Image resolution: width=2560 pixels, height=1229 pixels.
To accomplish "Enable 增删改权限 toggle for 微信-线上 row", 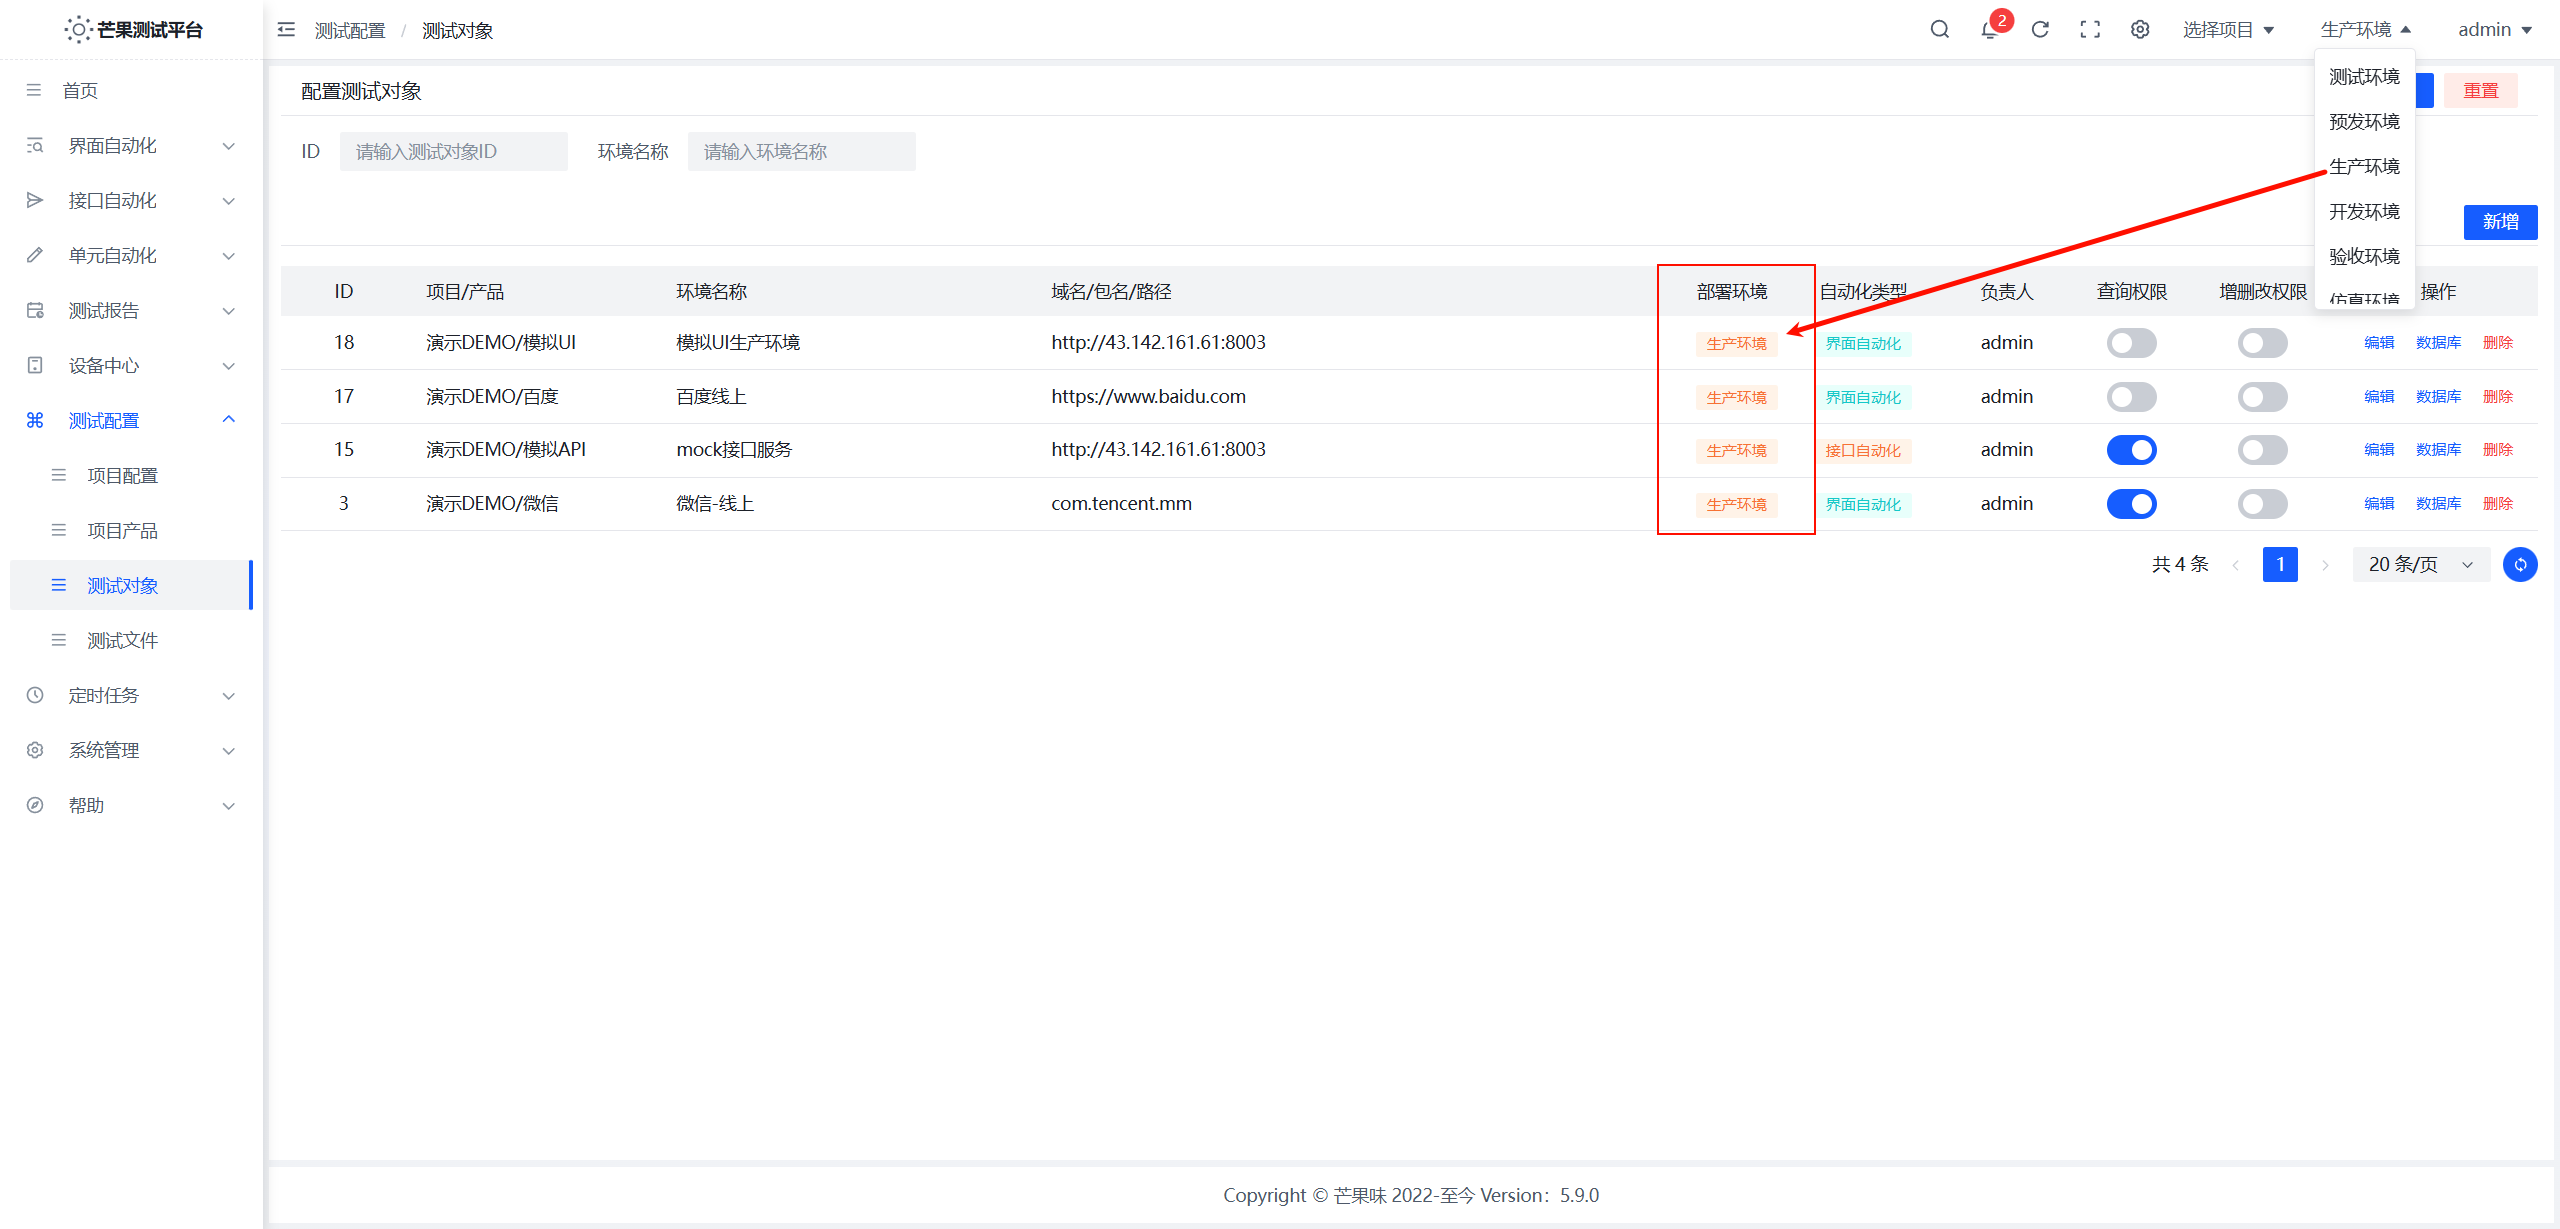I will point(2262,504).
